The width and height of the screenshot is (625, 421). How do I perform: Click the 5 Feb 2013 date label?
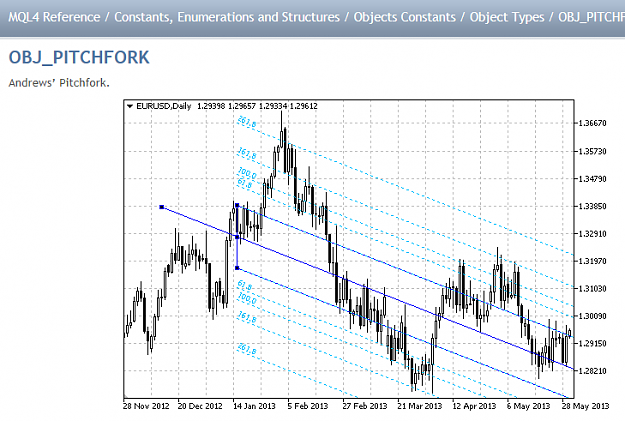[308, 406]
